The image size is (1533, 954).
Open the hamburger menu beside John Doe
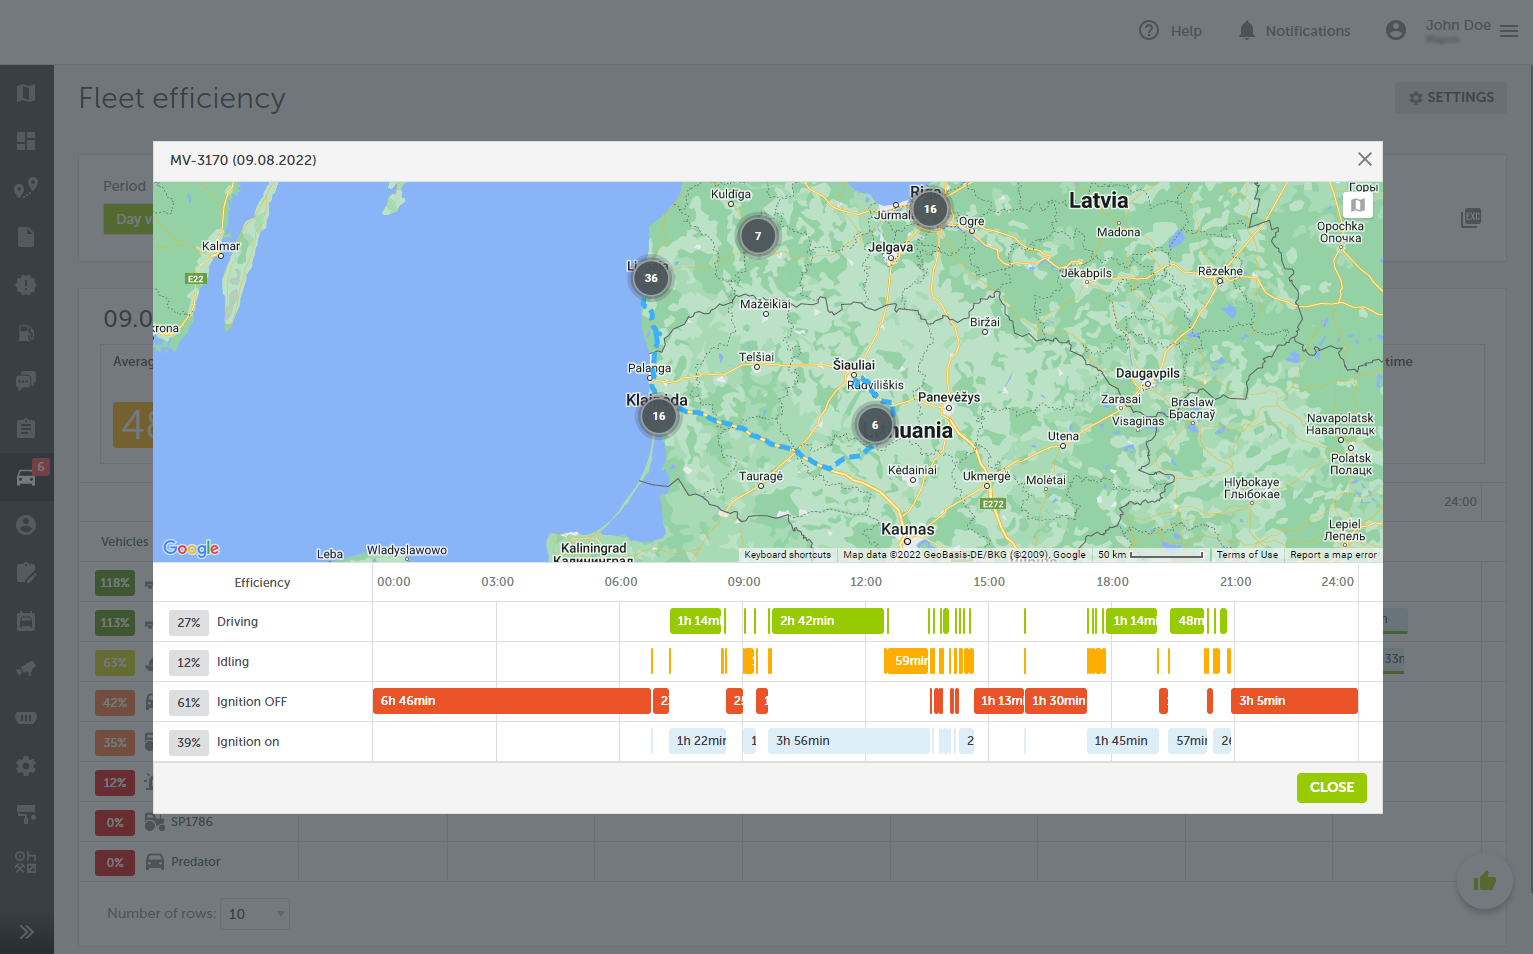[1509, 31]
